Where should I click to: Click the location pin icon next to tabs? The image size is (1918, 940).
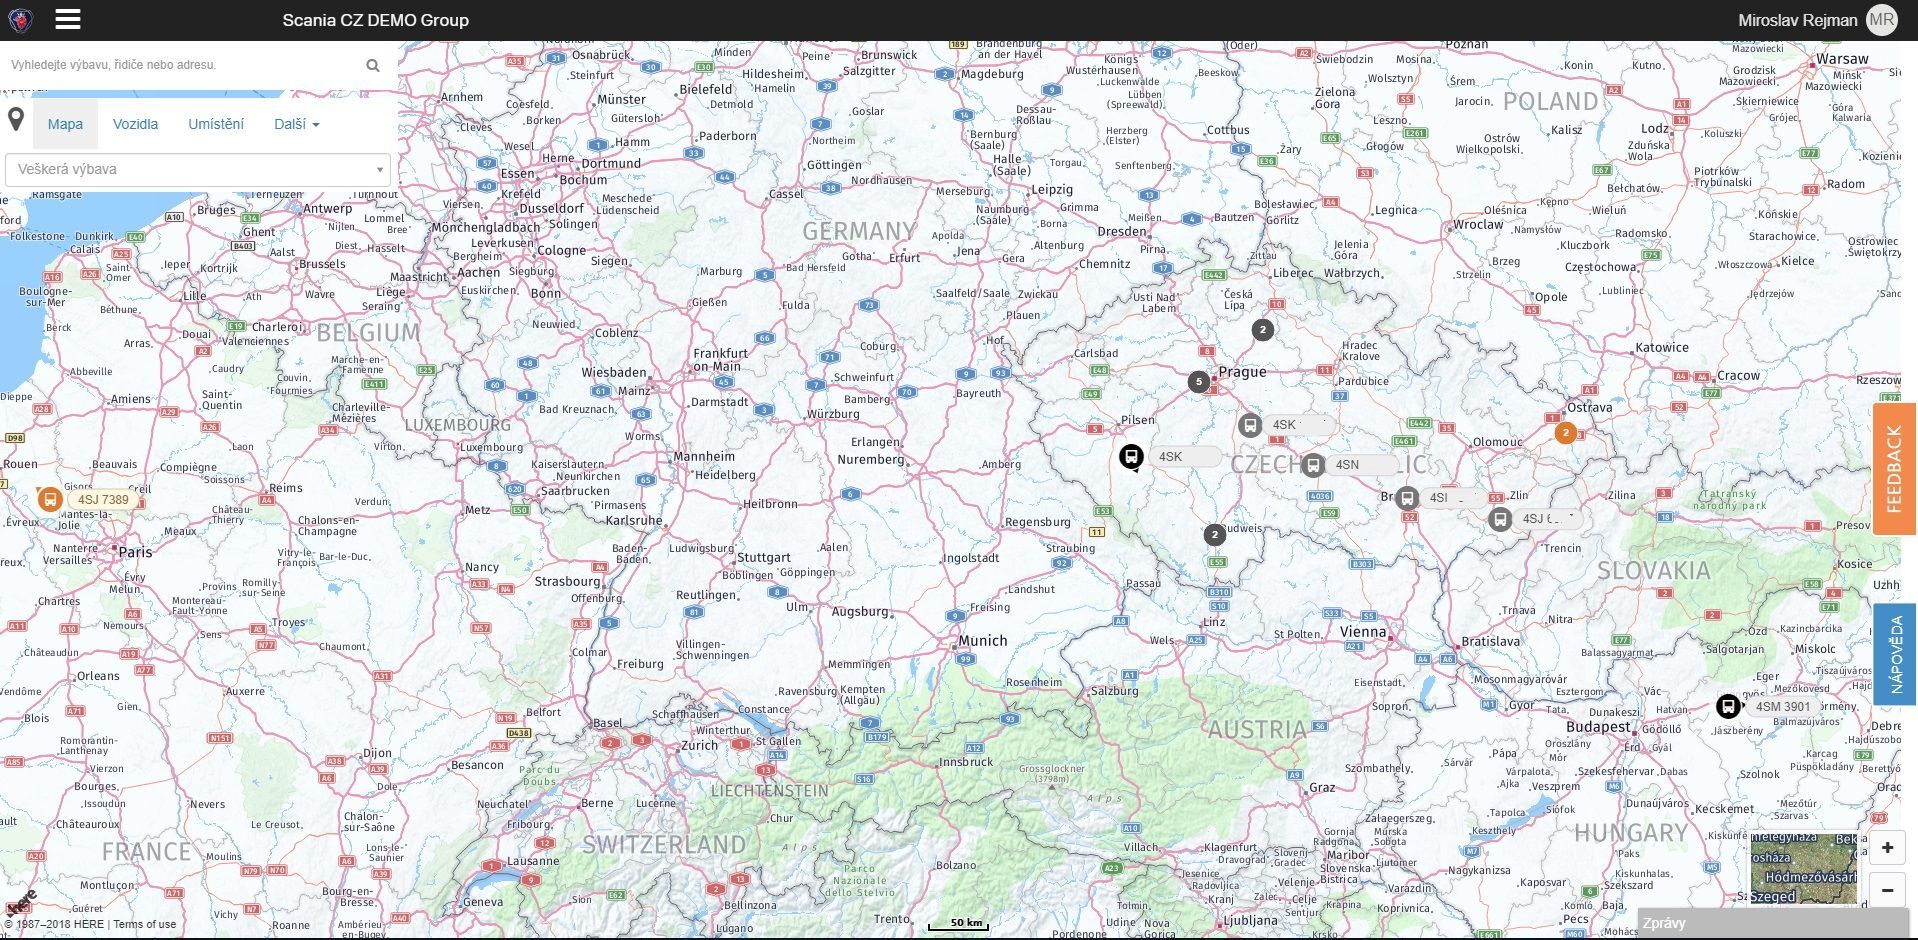point(16,120)
